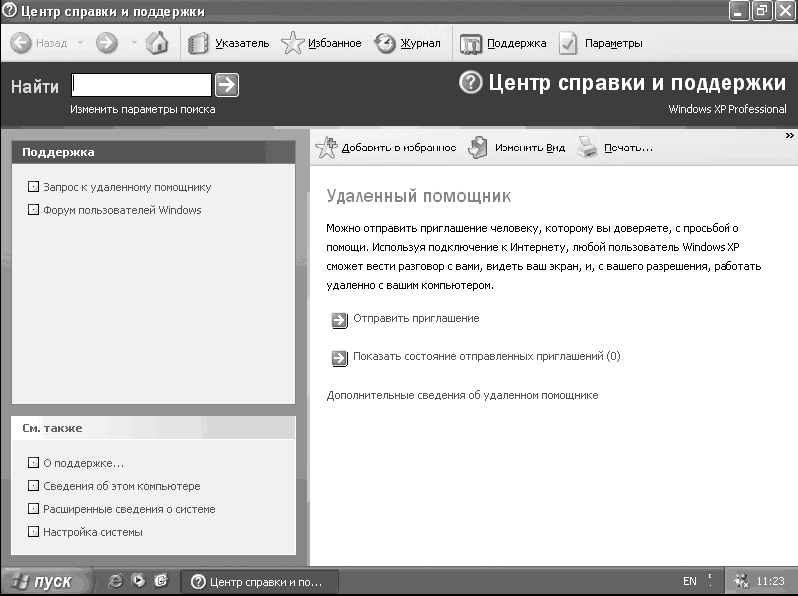Click bullet beside Расширенные сведения о системе

click(33, 508)
